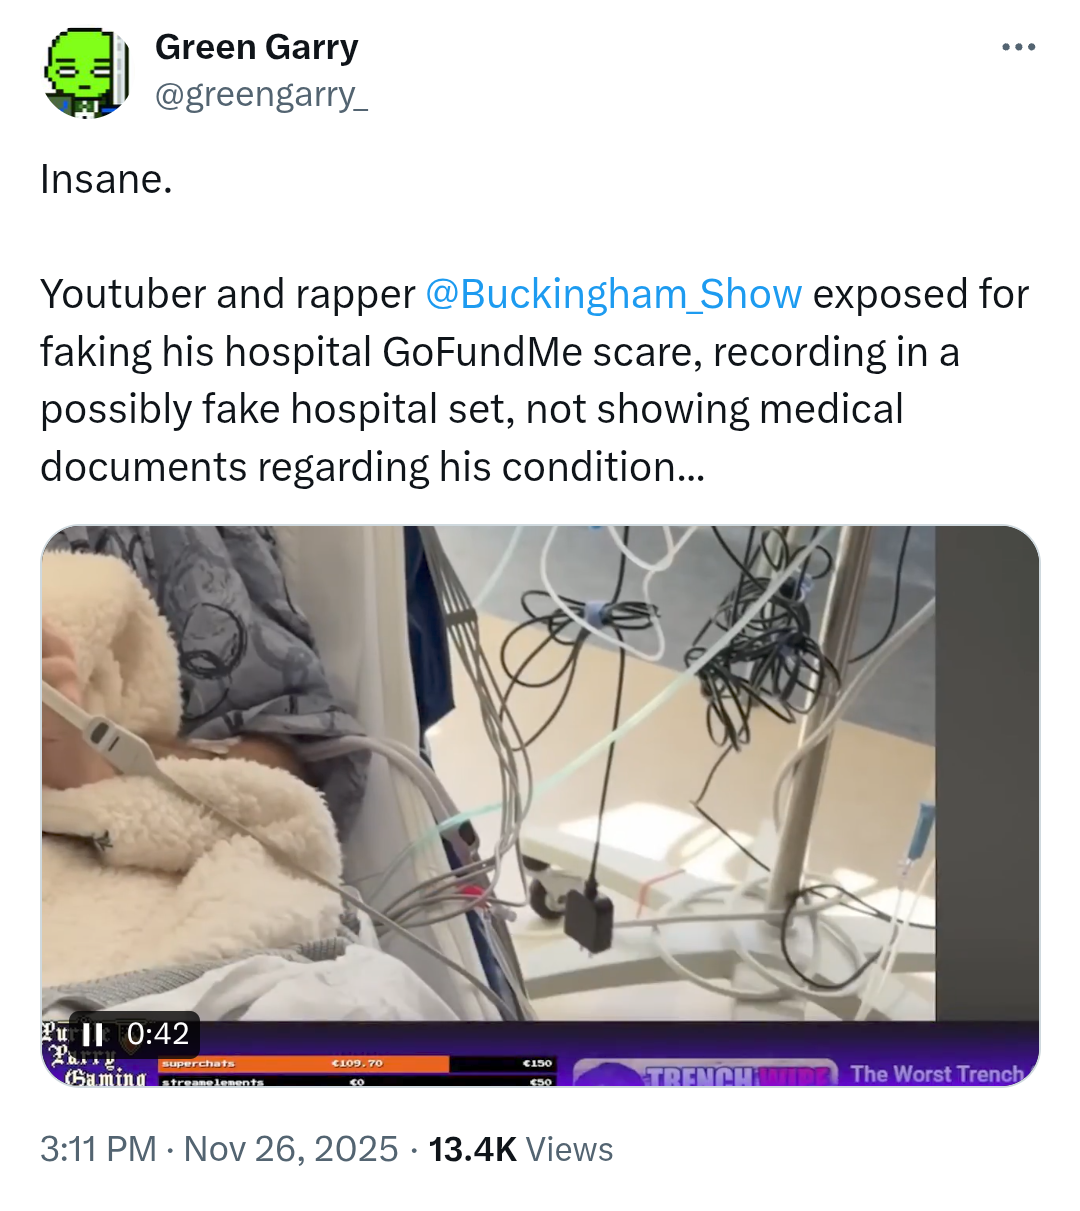This screenshot has width=1080, height=1211.
Task: Click the 'Insane.' opening line
Action: coord(106,180)
